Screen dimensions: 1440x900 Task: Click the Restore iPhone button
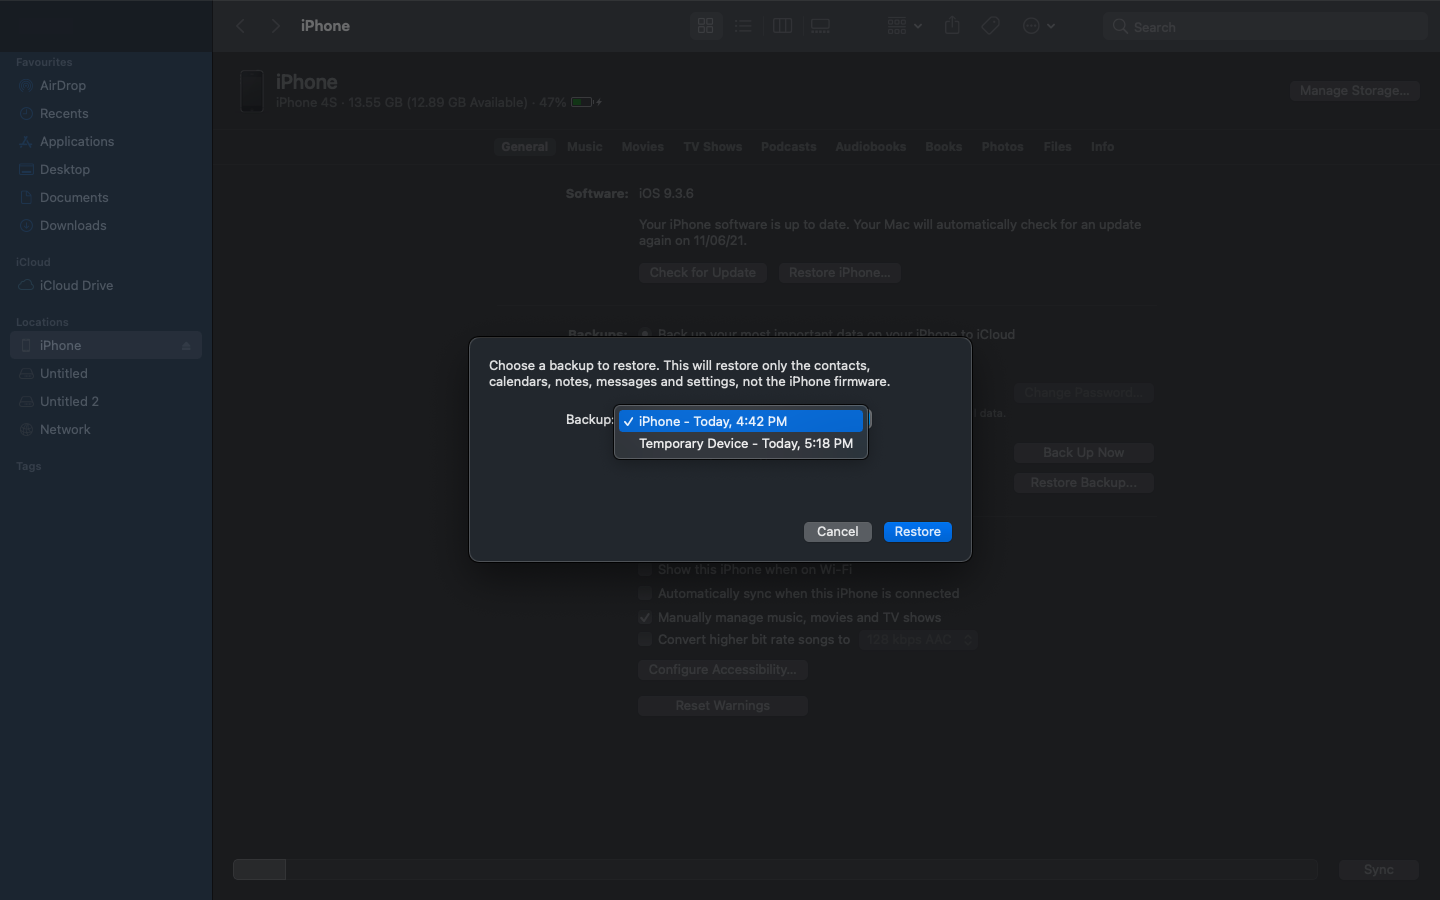(840, 273)
